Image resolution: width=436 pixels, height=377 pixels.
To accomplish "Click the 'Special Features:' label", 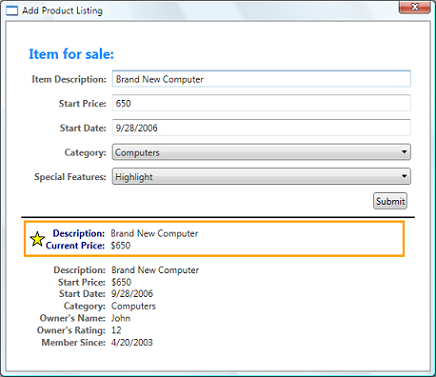I will pyautogui.click(x=70, y=177).
